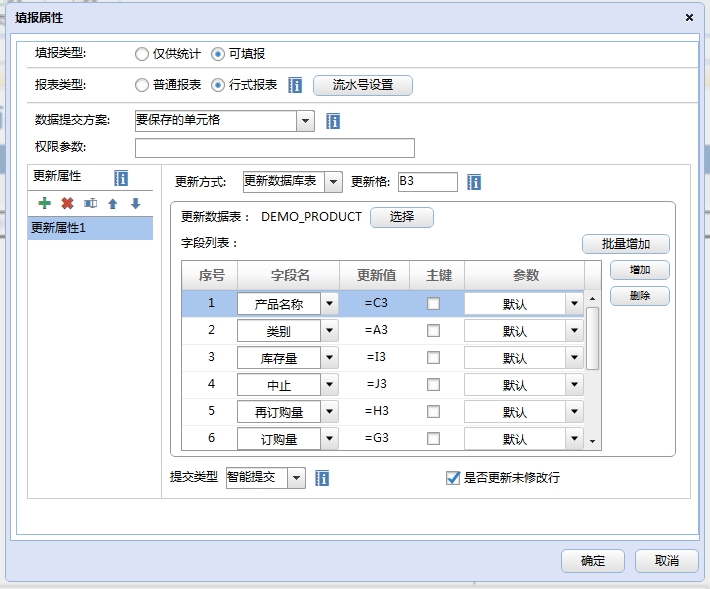
Task: Click 字段名 column header
Action: tap(289, 275)
